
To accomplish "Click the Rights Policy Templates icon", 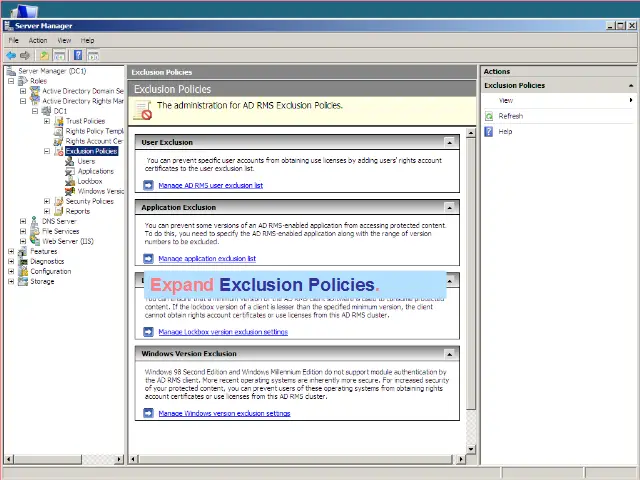I will (x=59, y=131).
